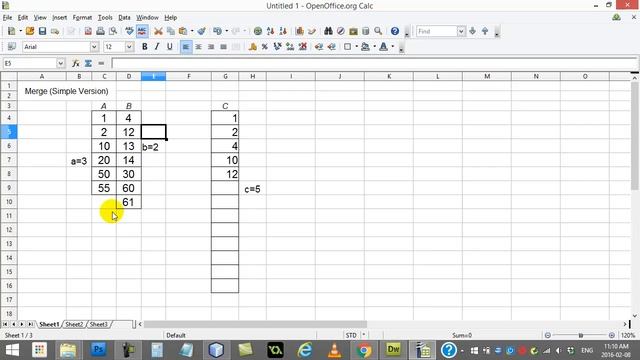Click the Copy icon

pyautogui.click(x=171, y=31)
